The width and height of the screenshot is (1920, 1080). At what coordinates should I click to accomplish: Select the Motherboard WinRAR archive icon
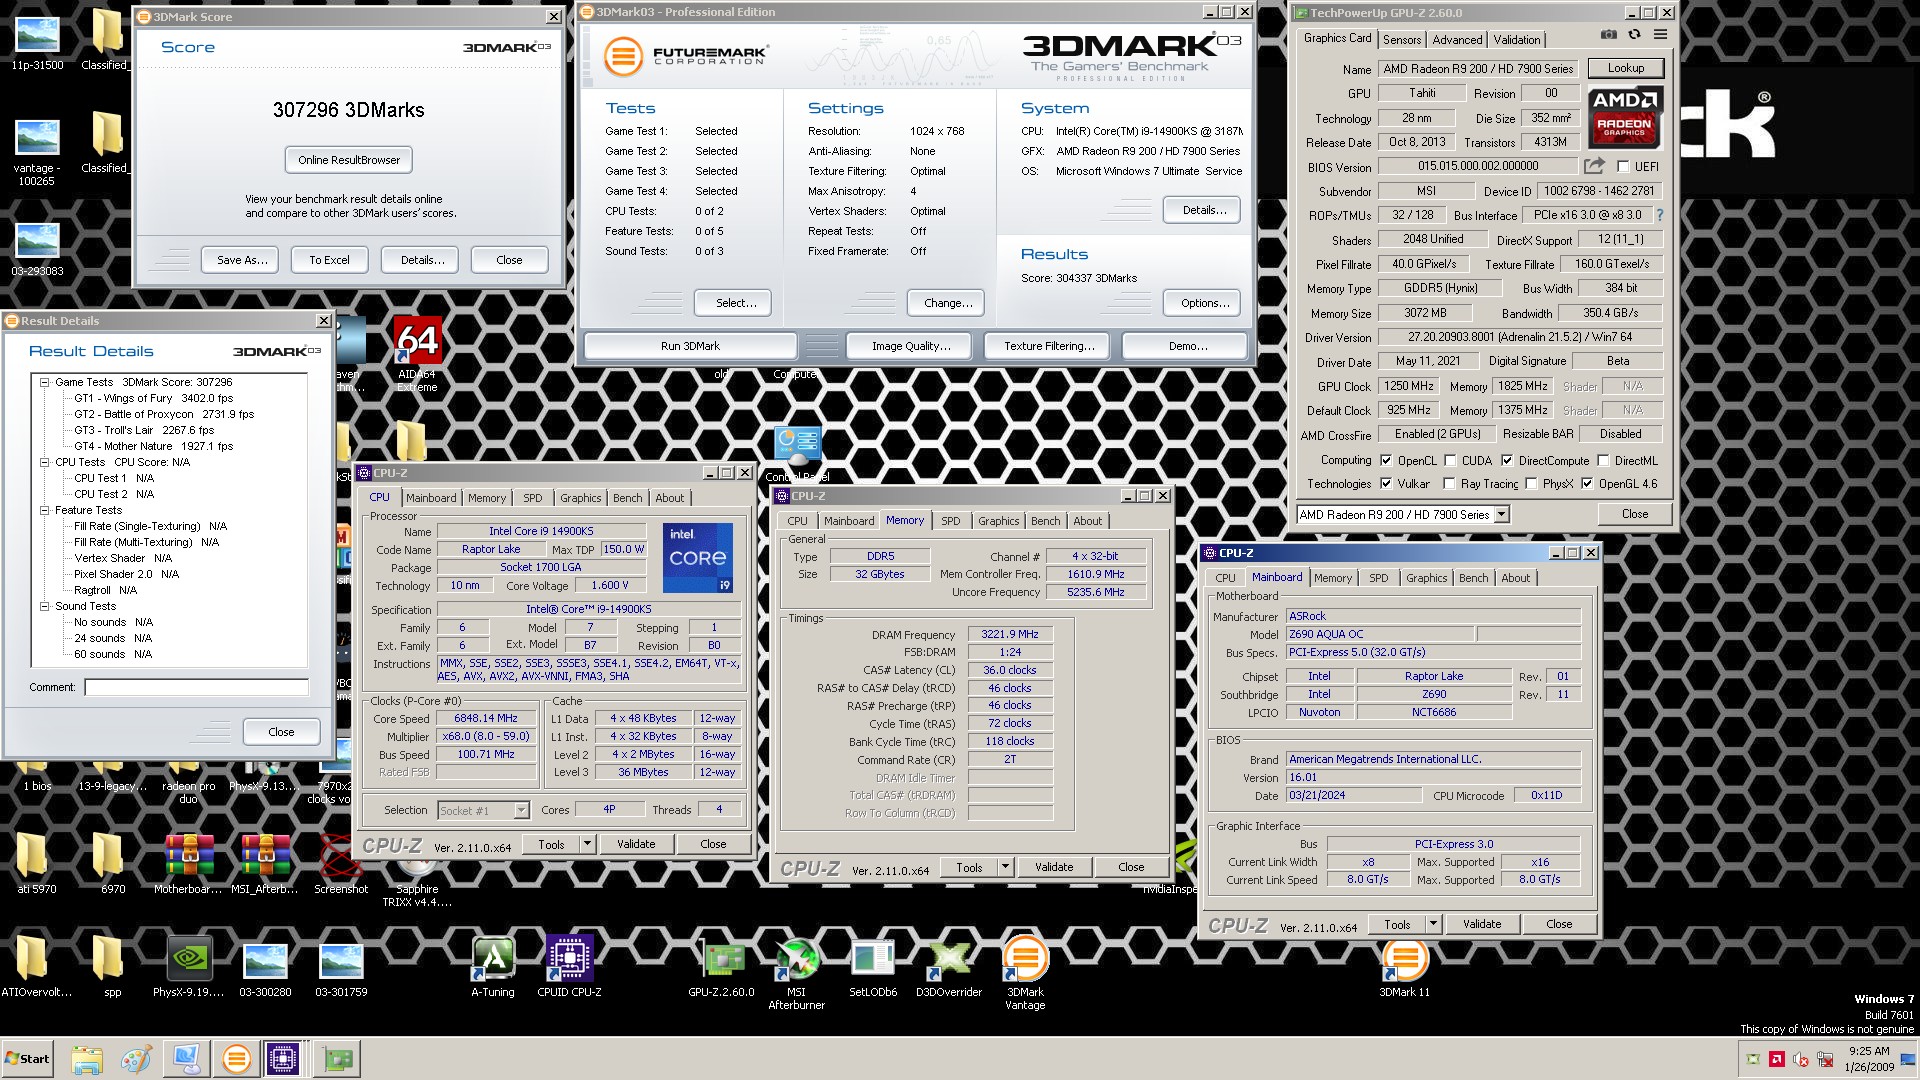click(x=188, y=864)
